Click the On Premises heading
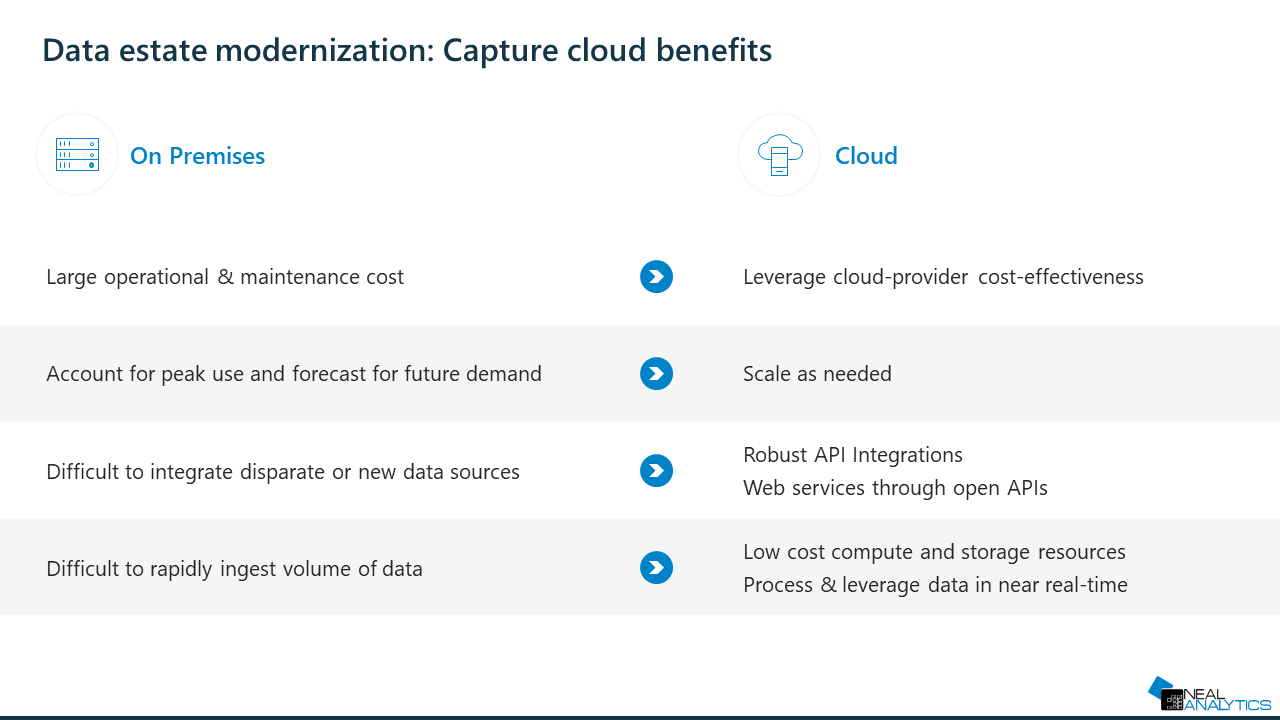This screenshot has height=720, width=1280. pyautogui.click(x=197, y=156)
